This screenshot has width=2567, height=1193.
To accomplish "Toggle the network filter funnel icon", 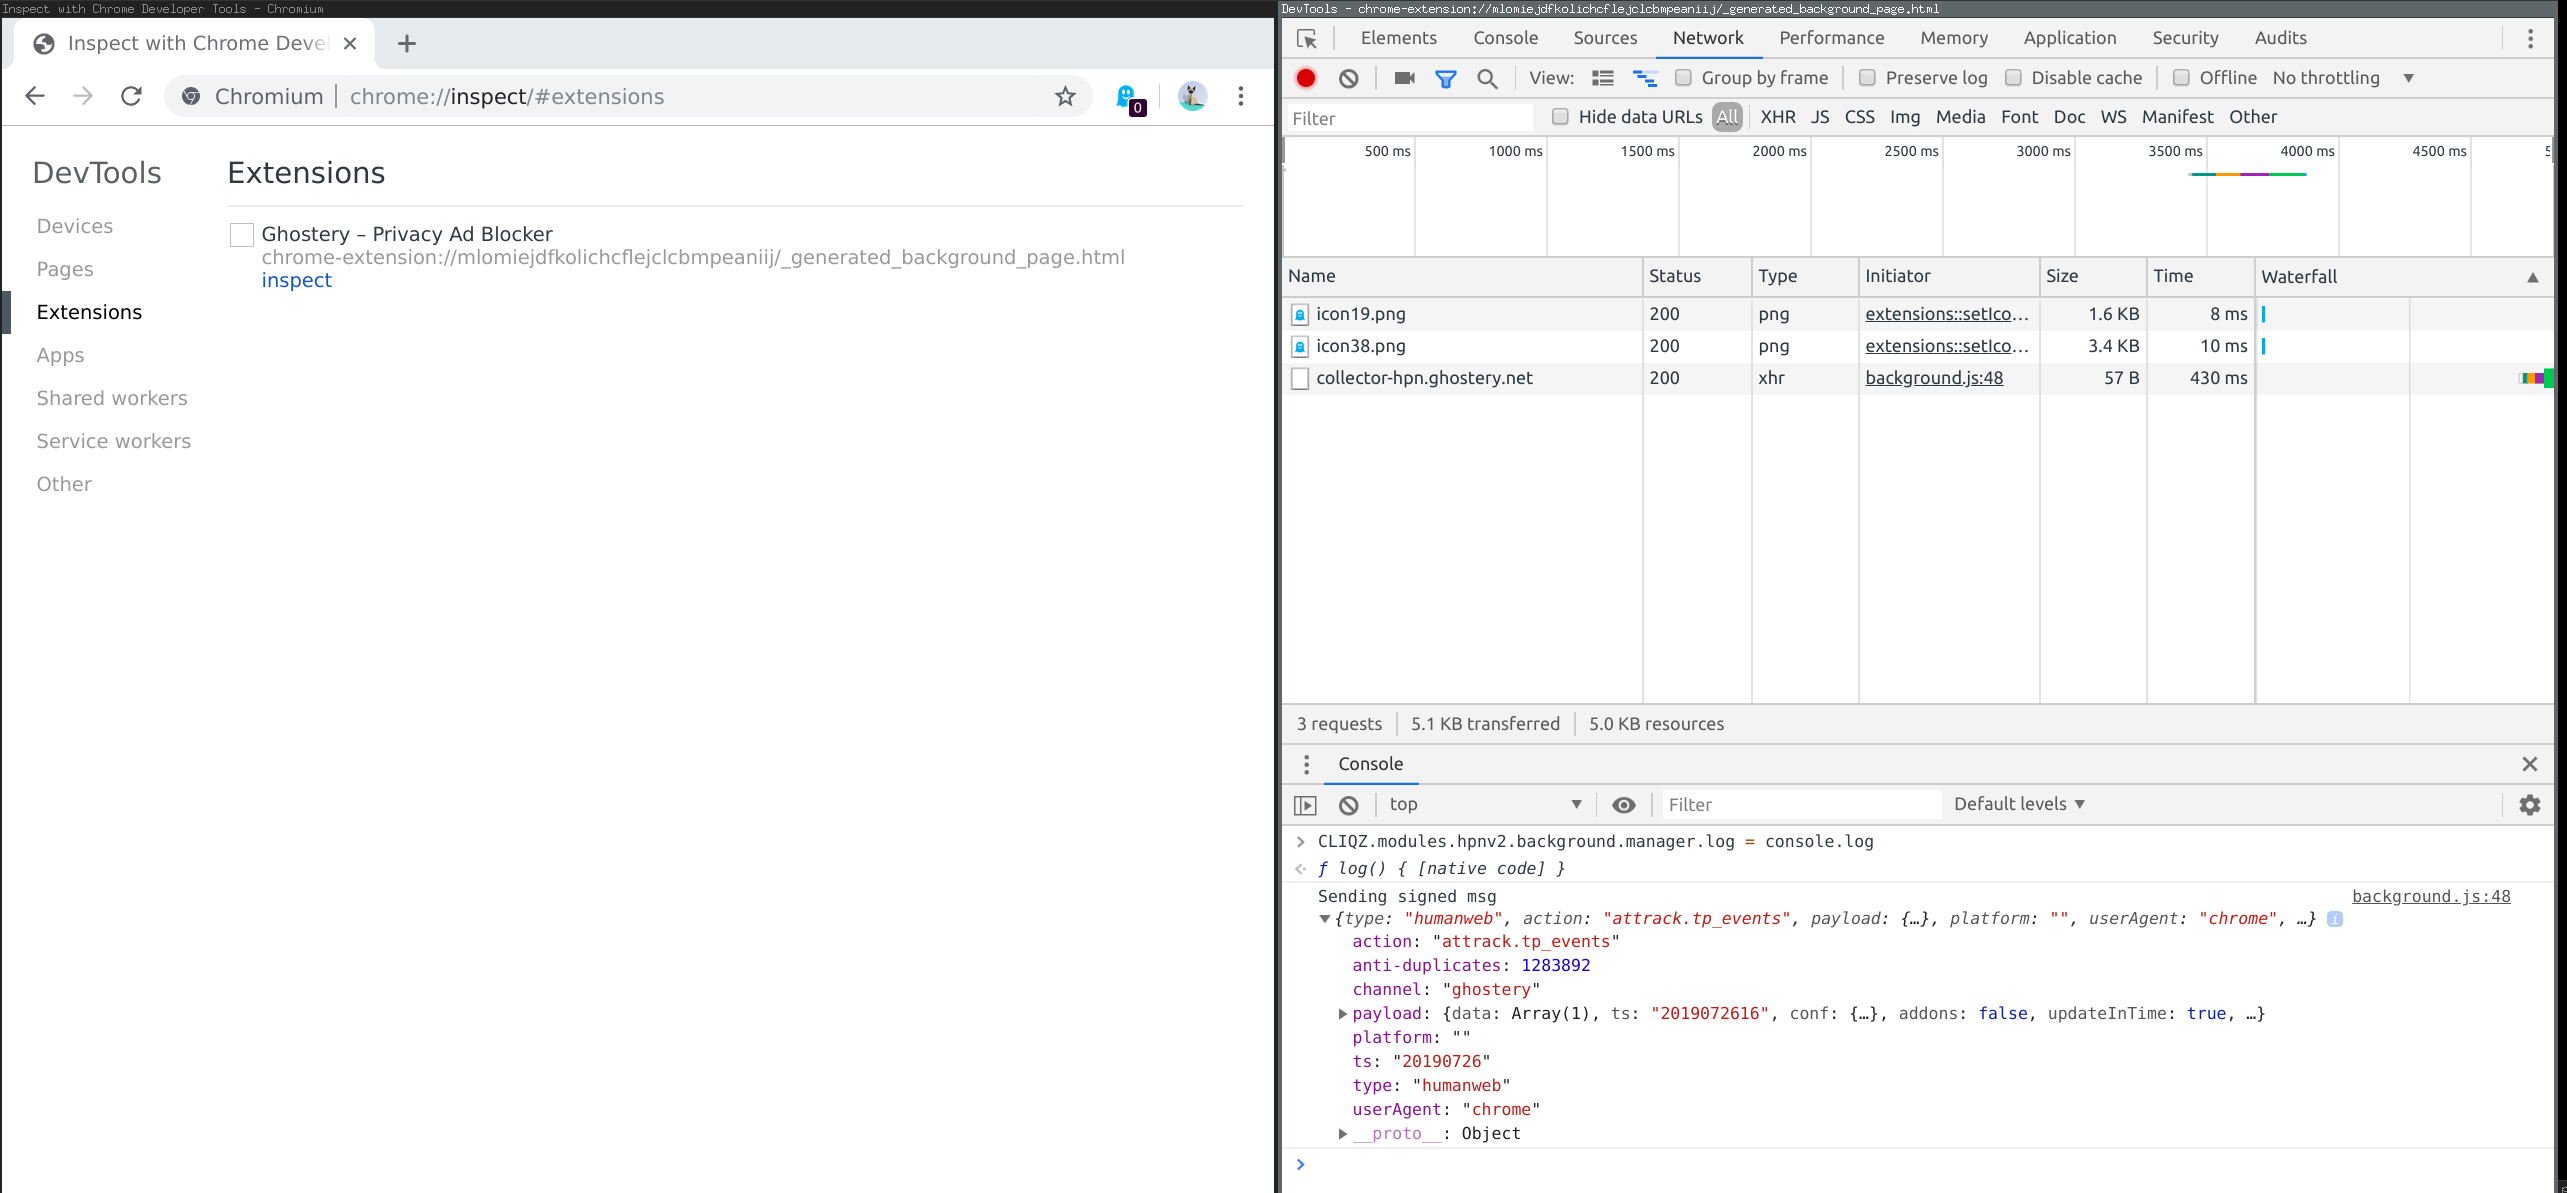I will pyautogui.click(x=1446, y=78).
